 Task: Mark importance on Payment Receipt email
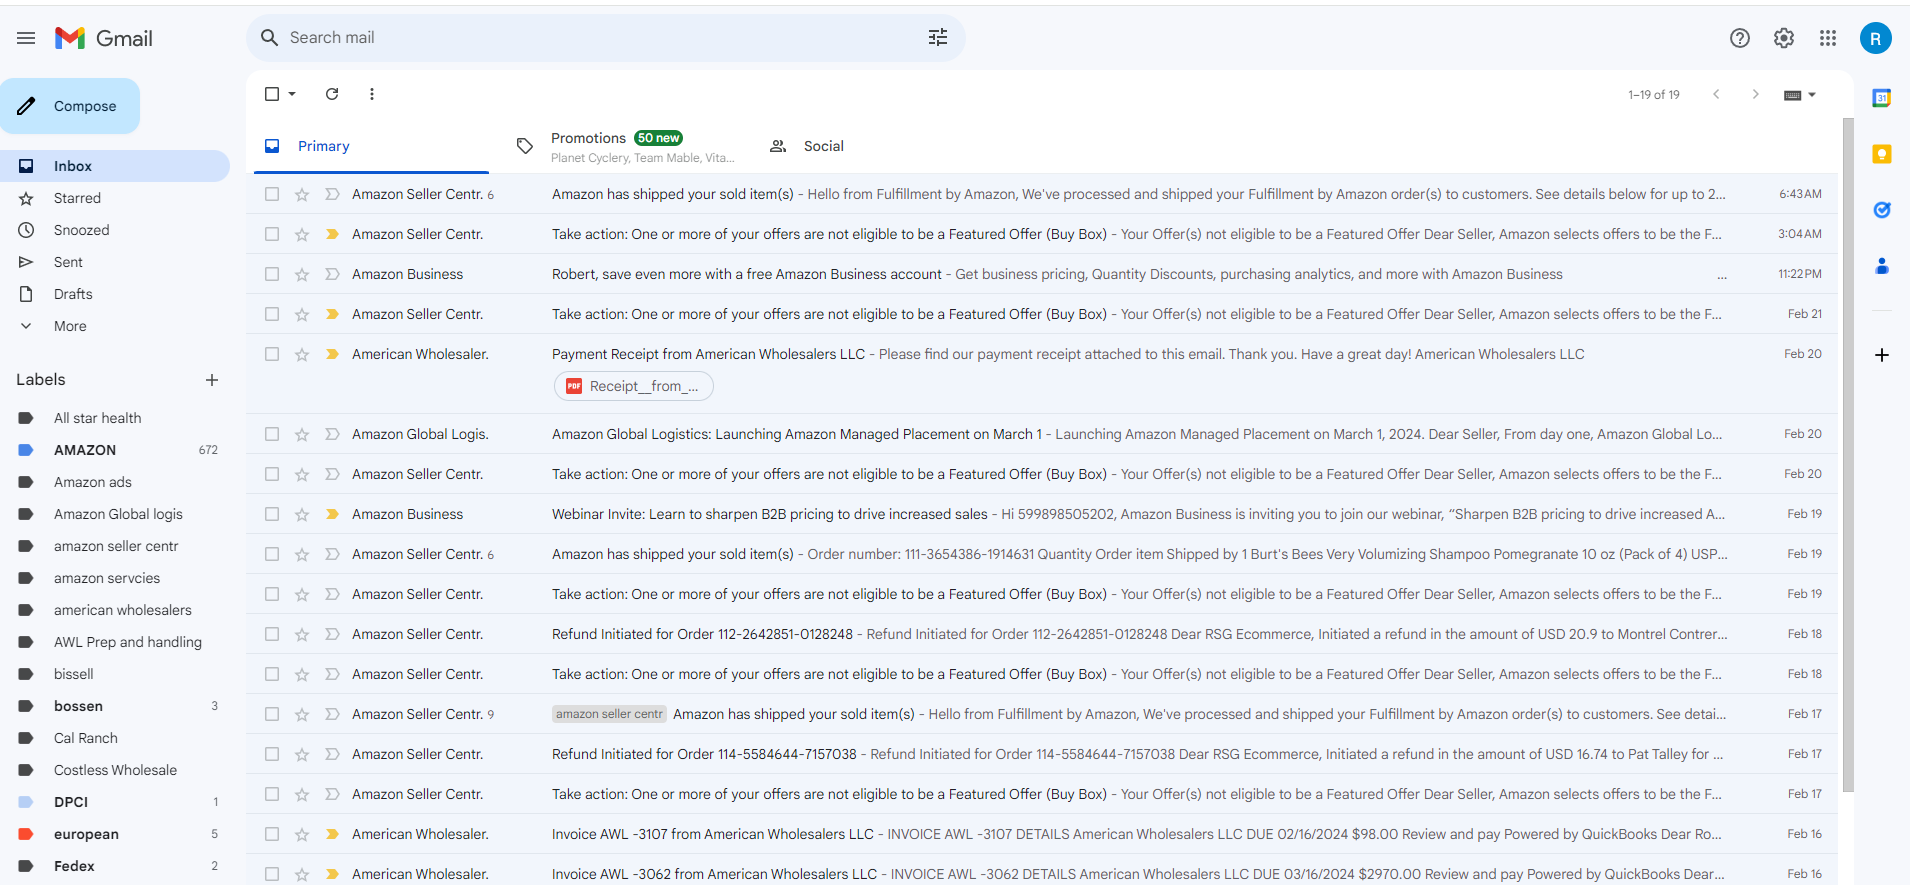pos(332,354)
